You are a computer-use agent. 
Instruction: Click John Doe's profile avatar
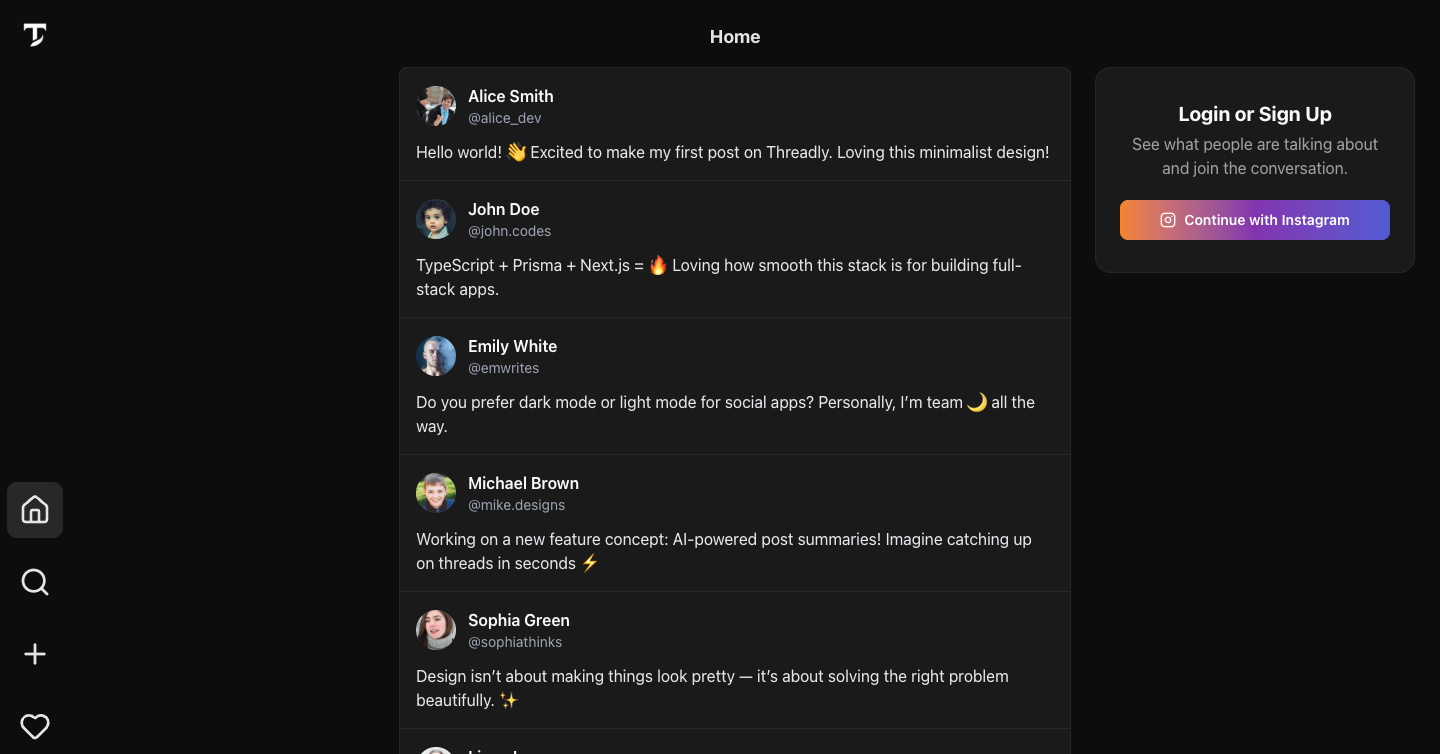pyautogui.click(x=436, y=219)
